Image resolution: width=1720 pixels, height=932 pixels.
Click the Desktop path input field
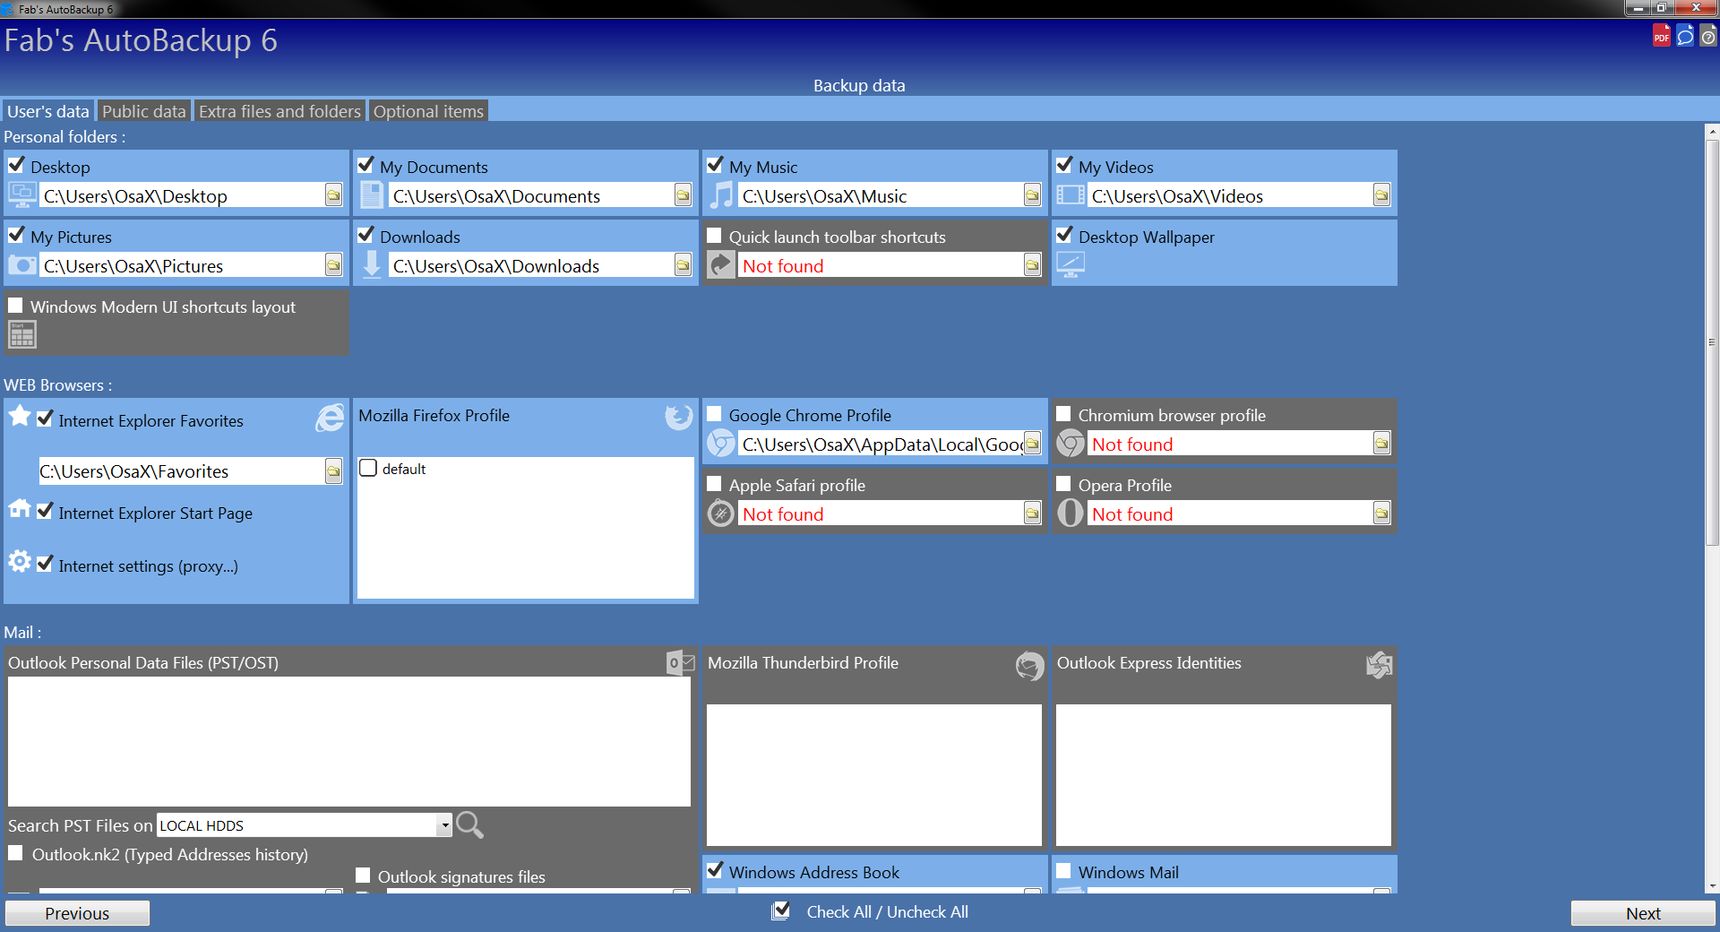[x=182, y=196]
